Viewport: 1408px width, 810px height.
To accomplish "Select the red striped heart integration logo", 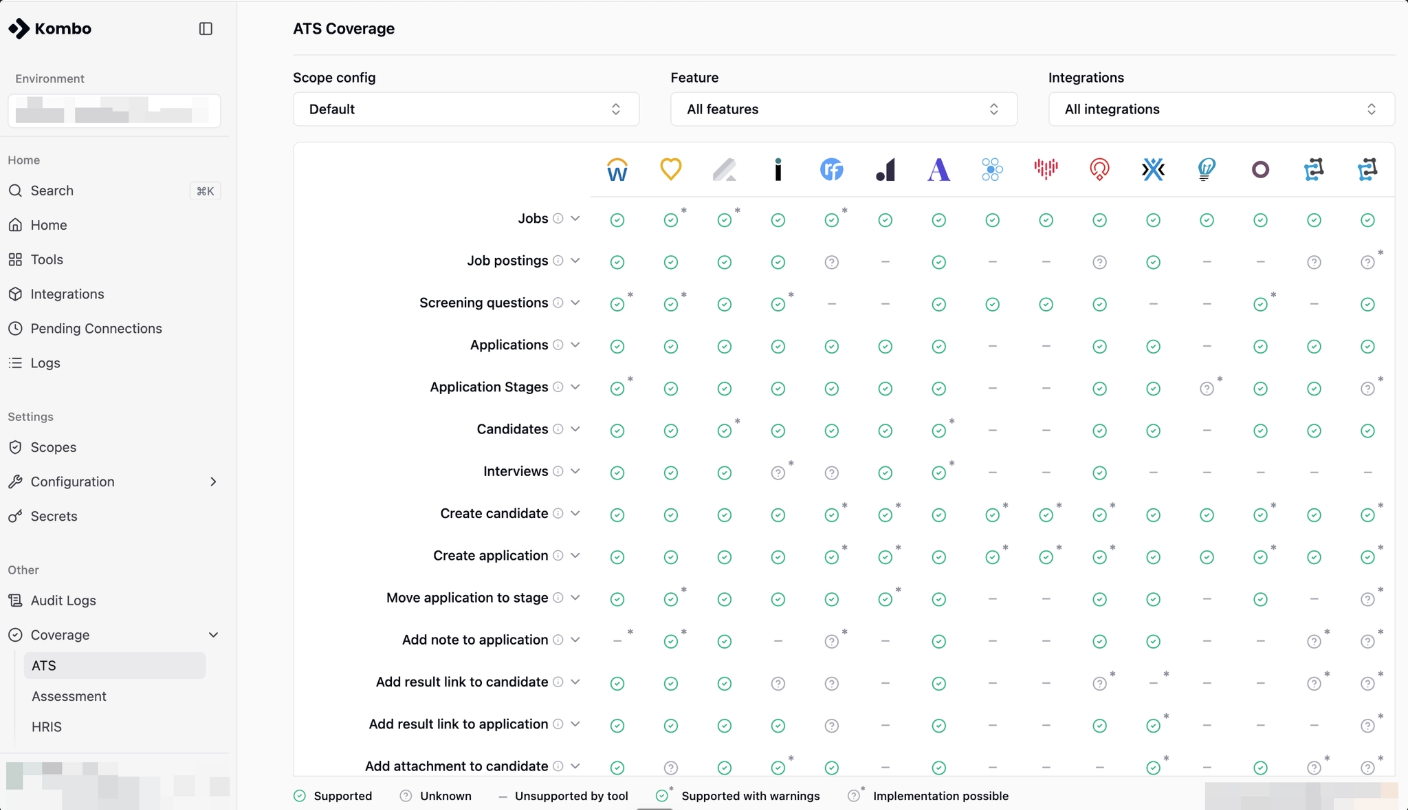I will (1046, 170).
